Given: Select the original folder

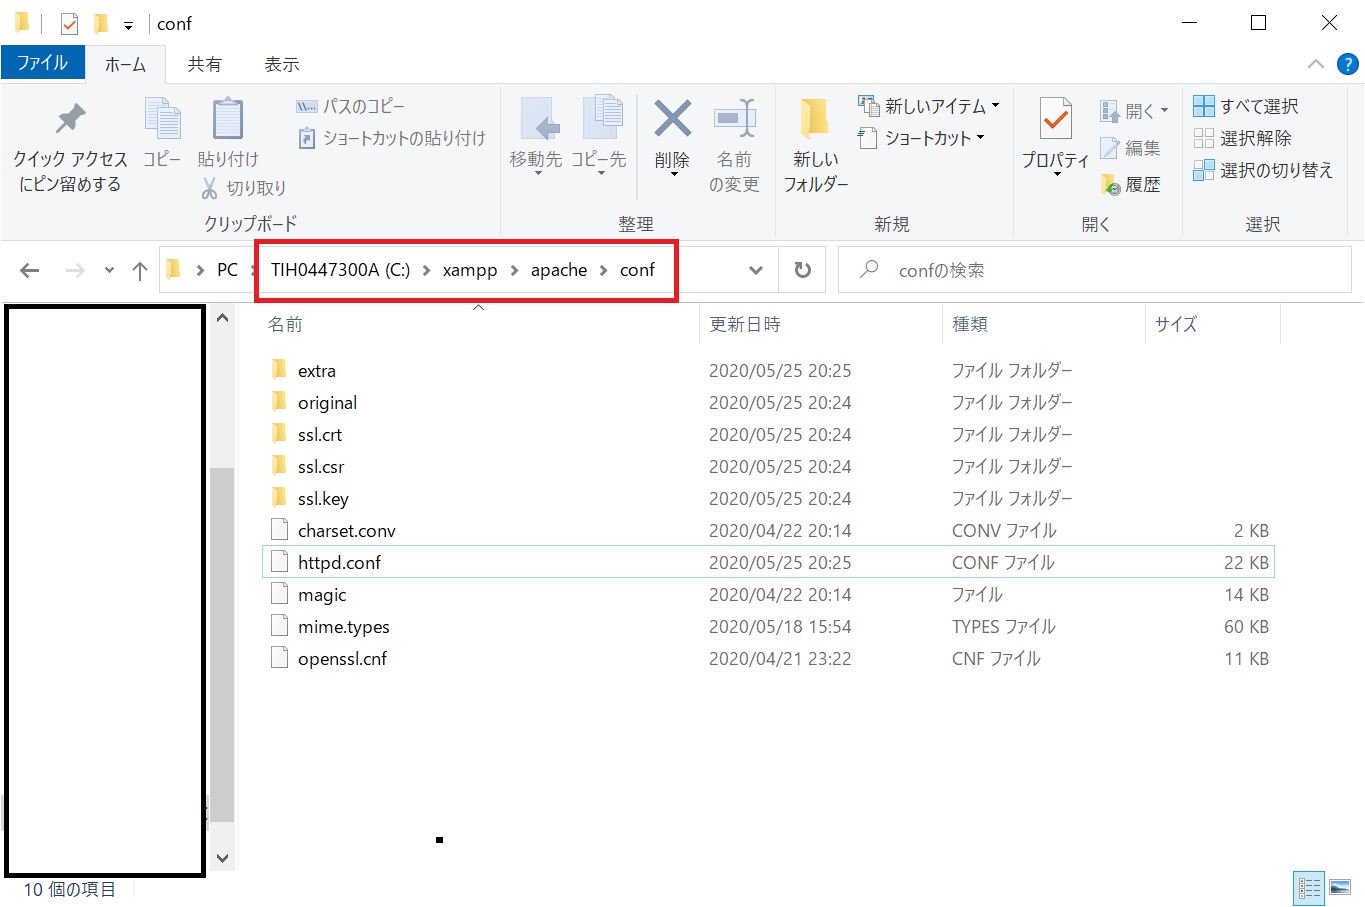Looking at the screenshot, I should point(767,402).
